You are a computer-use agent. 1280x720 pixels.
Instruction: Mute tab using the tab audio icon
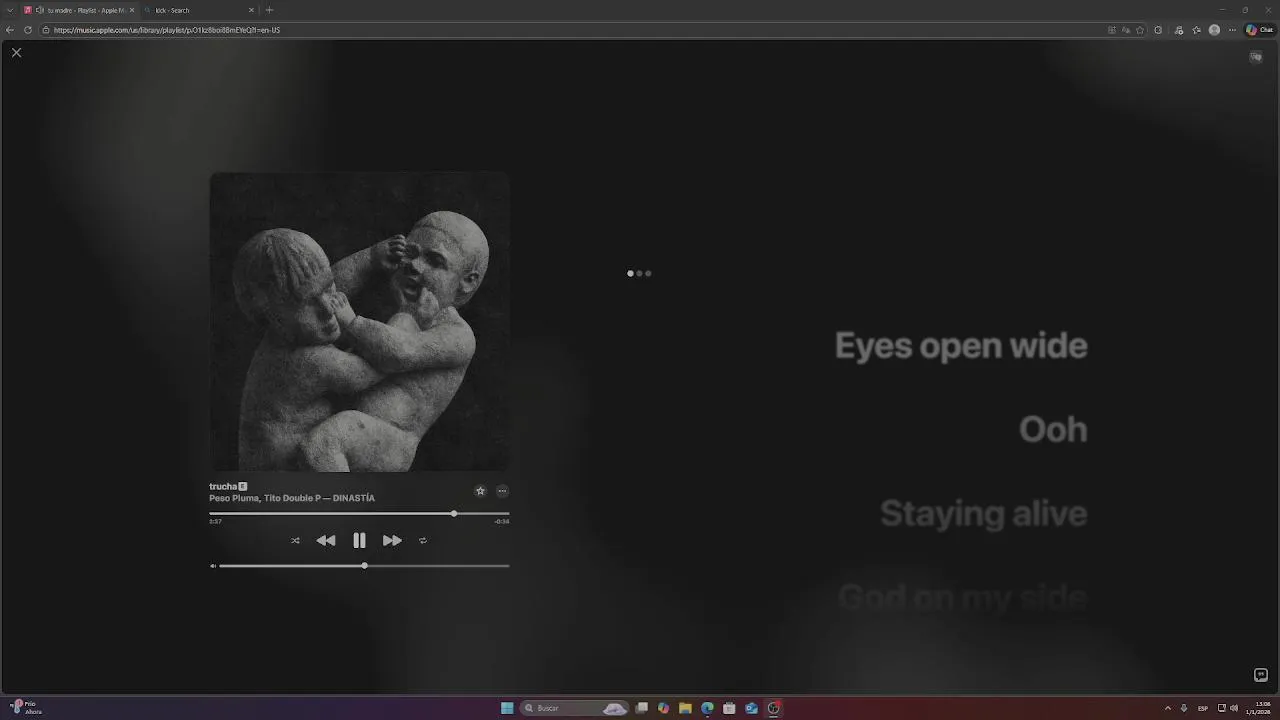pos(39,10)
